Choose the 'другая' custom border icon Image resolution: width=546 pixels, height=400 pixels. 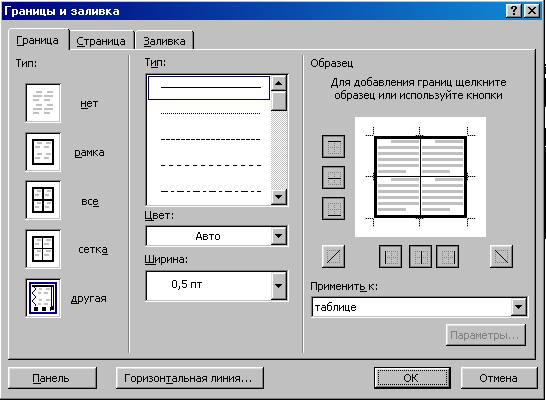coord(43,298)
